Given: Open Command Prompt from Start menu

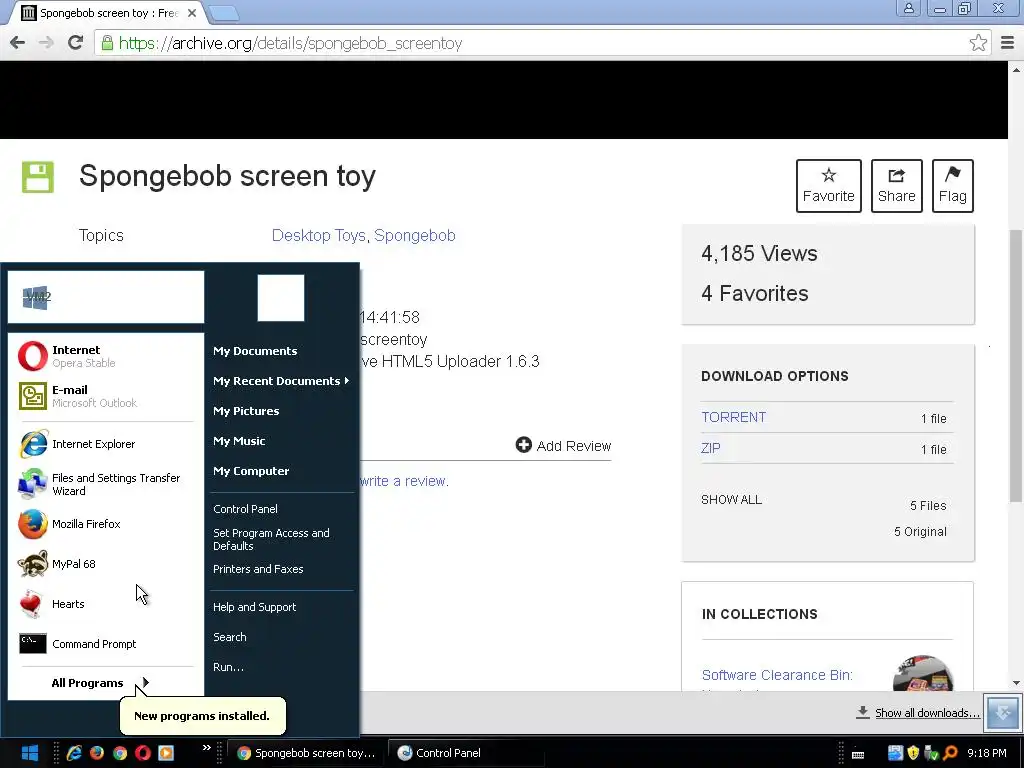Looking at the screenshot, I should (x=104, y=644).
